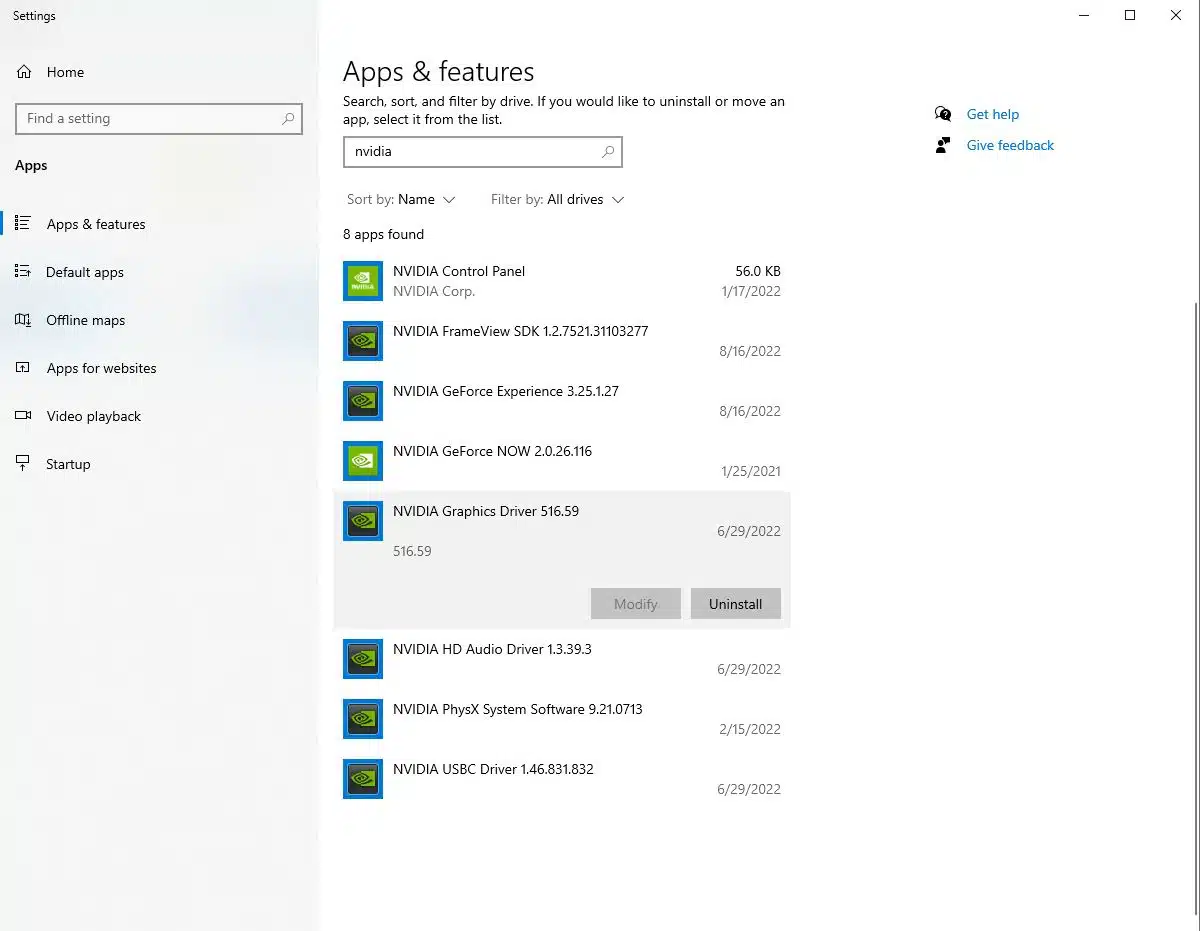
Task: Click the Startup sidebar icon
Action: 23,463
